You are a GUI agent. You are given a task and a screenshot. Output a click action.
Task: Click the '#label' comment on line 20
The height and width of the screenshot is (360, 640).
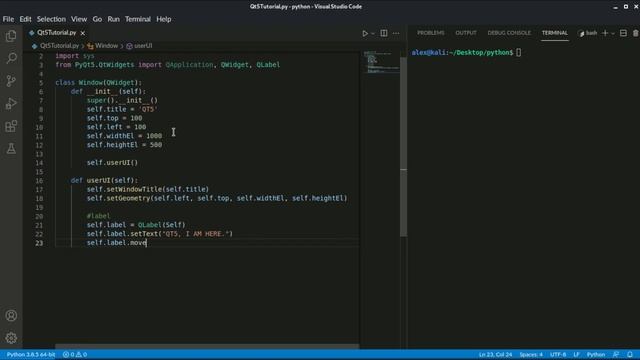coord(98,216)
